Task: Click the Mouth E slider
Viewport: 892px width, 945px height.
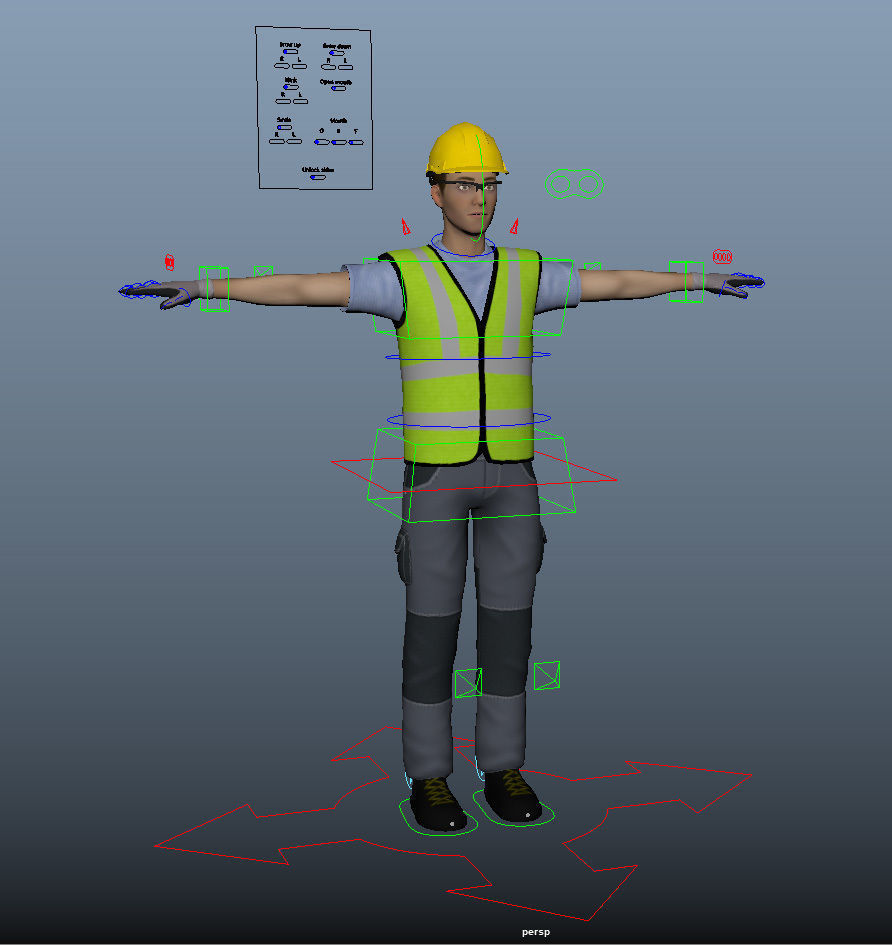Action: pyautogui.click(x=339, y=142)
